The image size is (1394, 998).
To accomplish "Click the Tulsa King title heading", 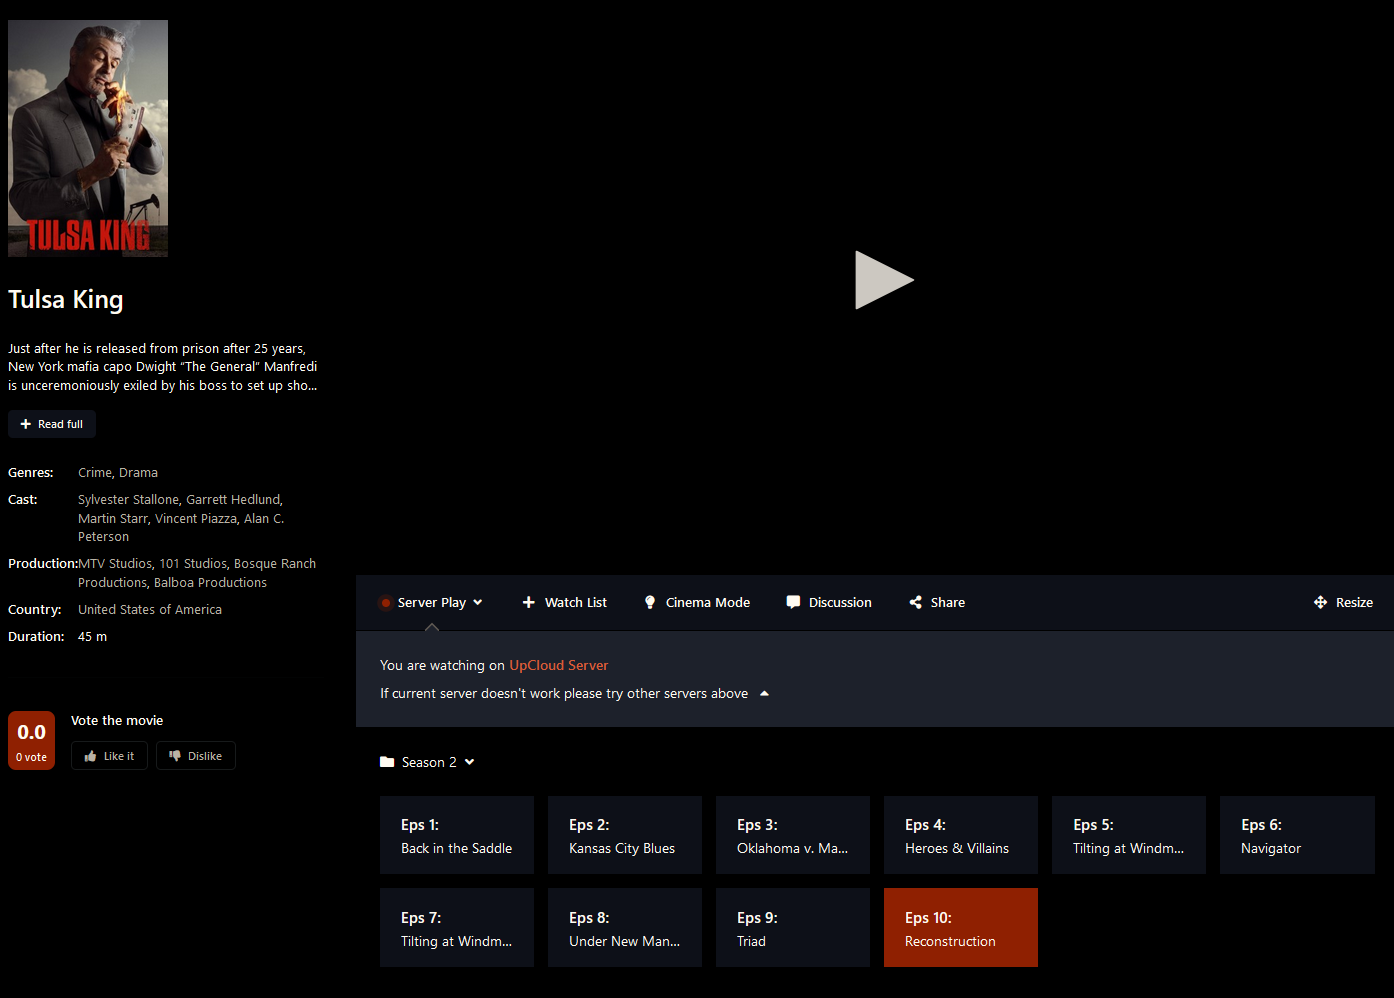I will tap(66, 300).
